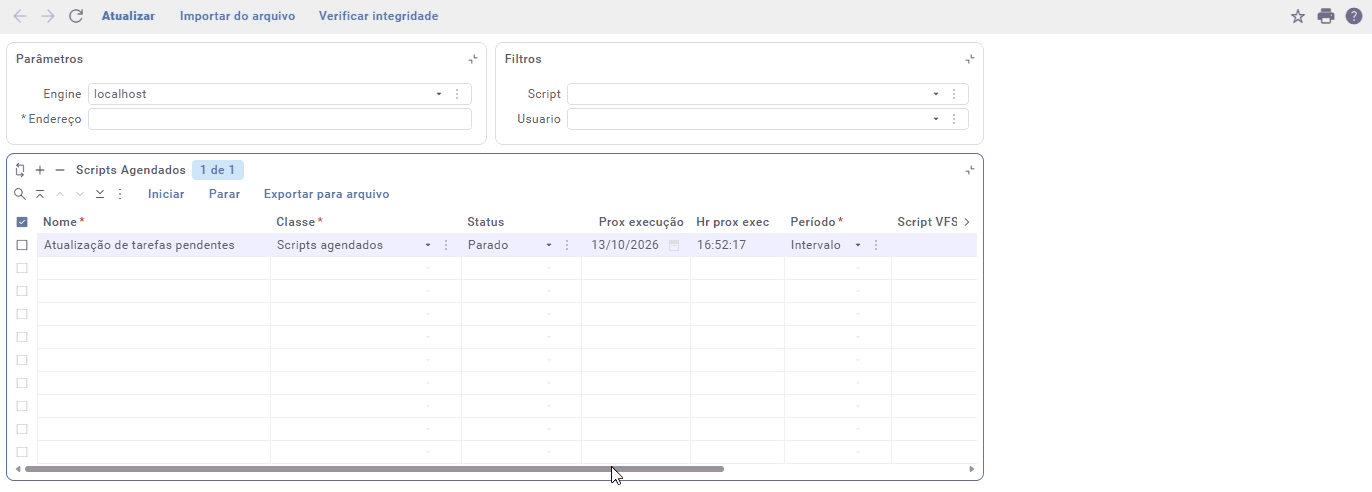Click Atualizar in the top toolbar

click(x=128, y=16)
